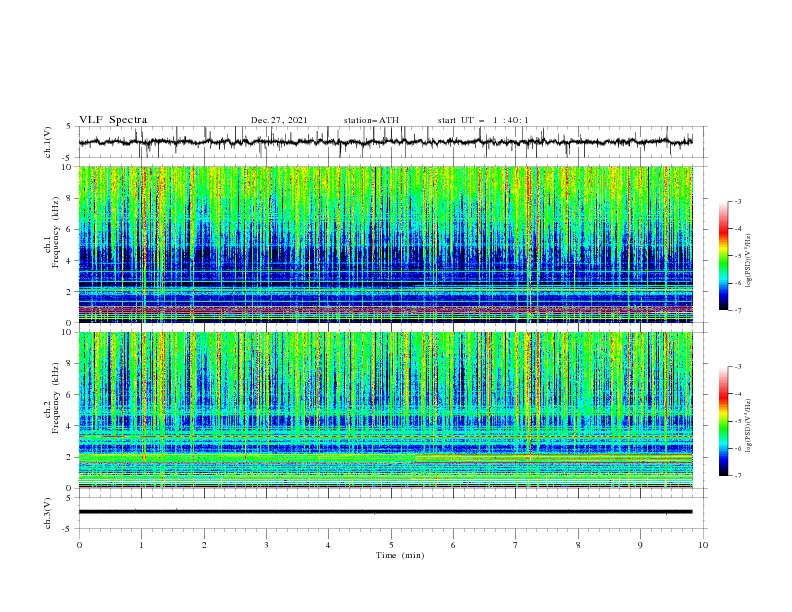Click the "Time (min)" x-axis label

400,555
